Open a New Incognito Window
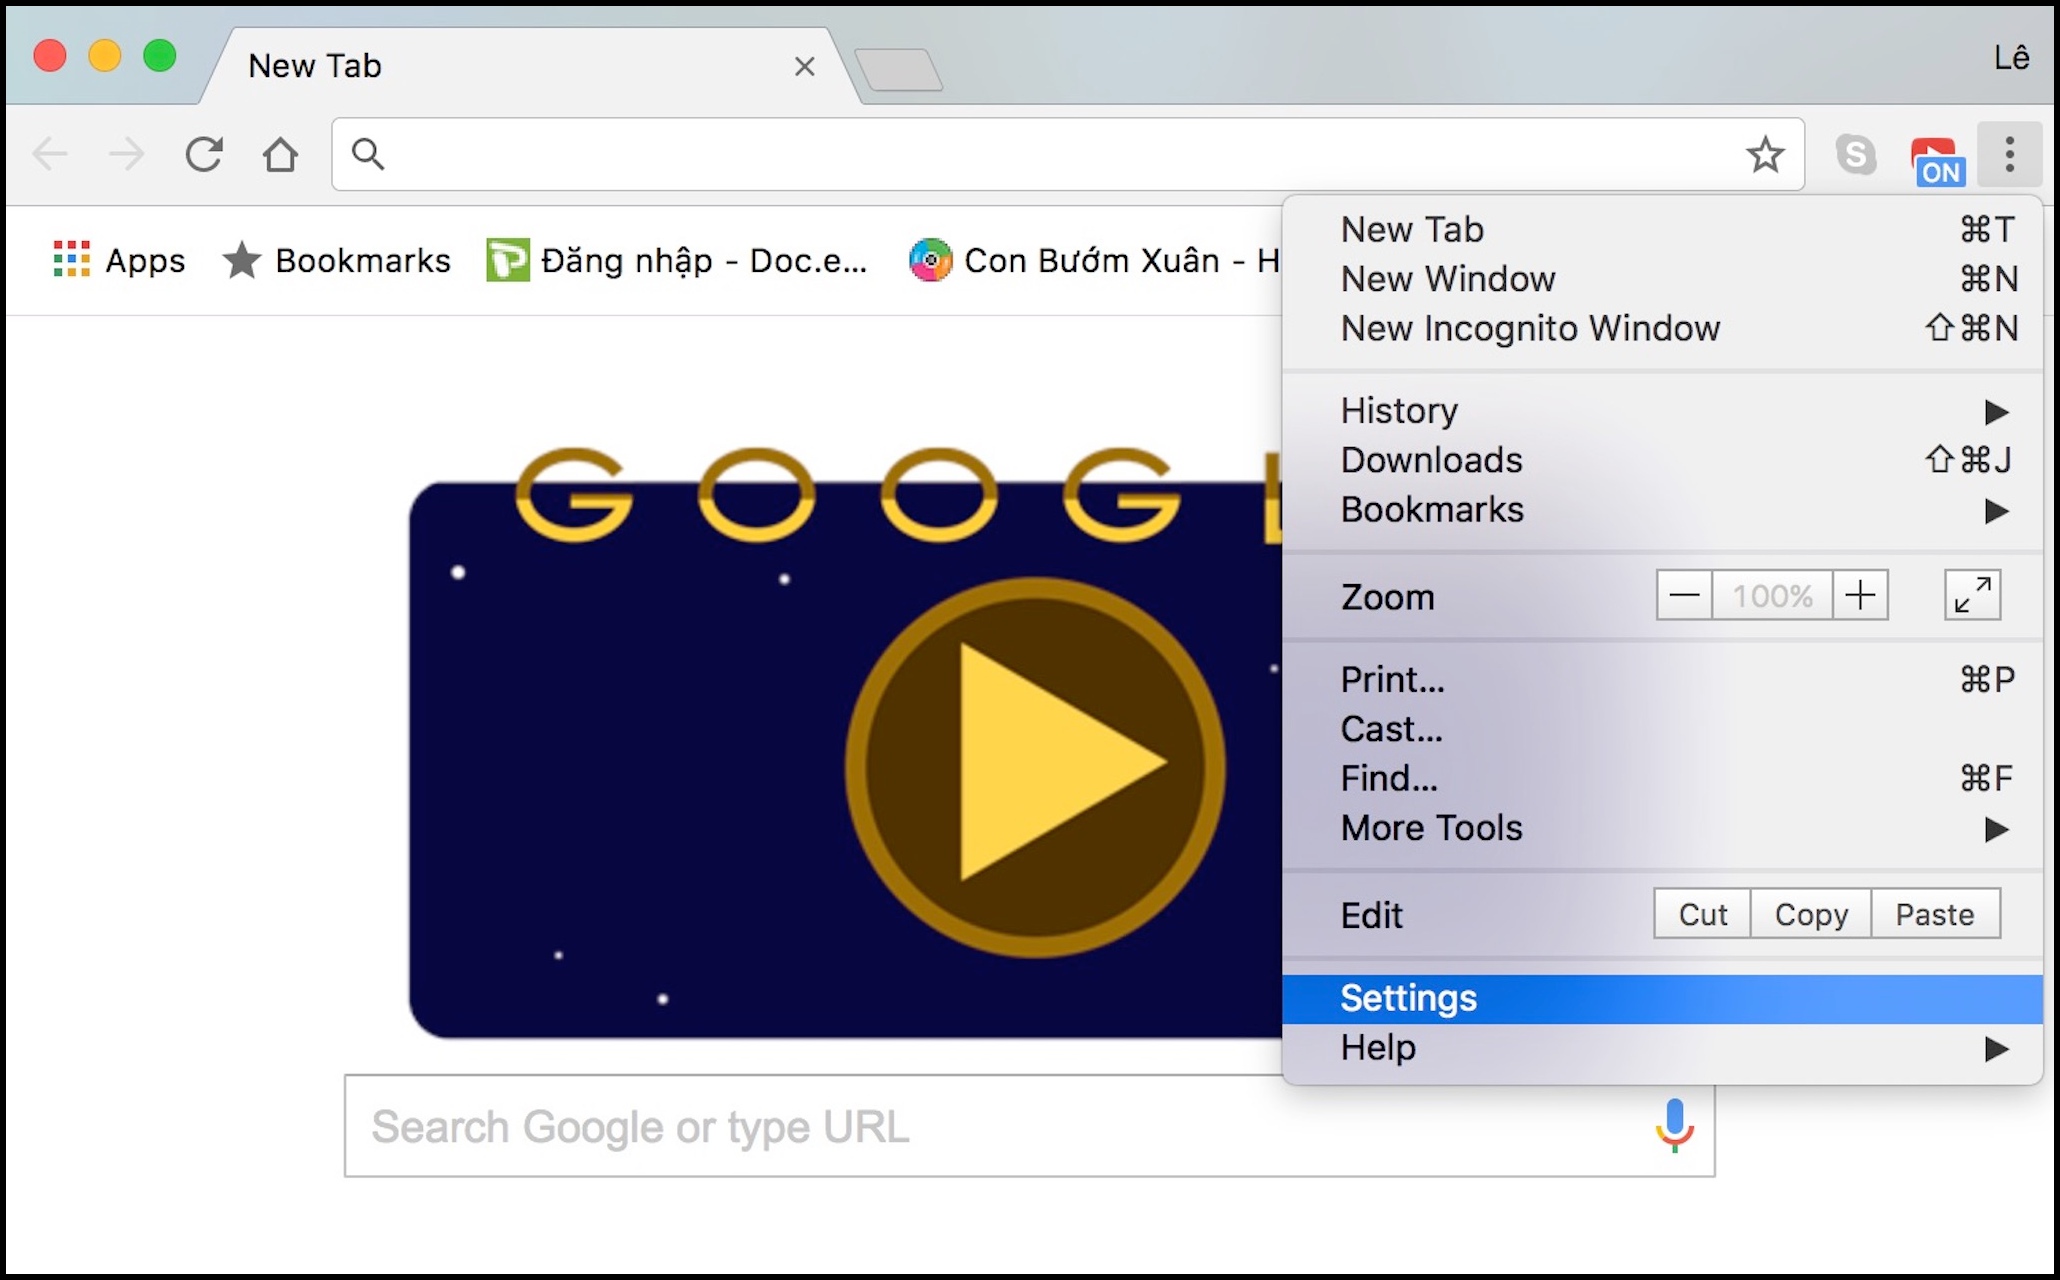This screenshot has width=2060, height=1280. click(1529, 327)
